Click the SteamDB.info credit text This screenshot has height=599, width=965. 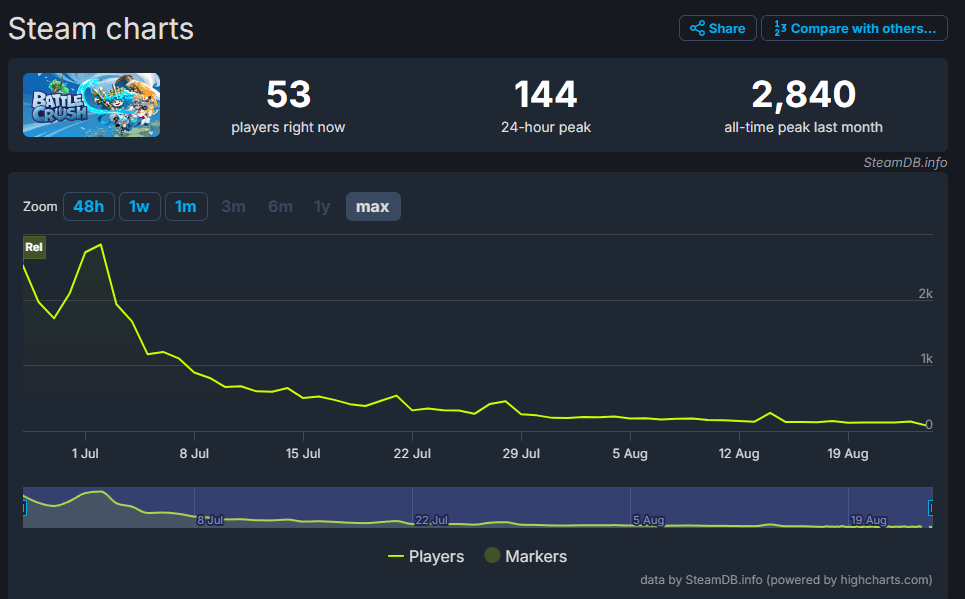coord(905,163)
